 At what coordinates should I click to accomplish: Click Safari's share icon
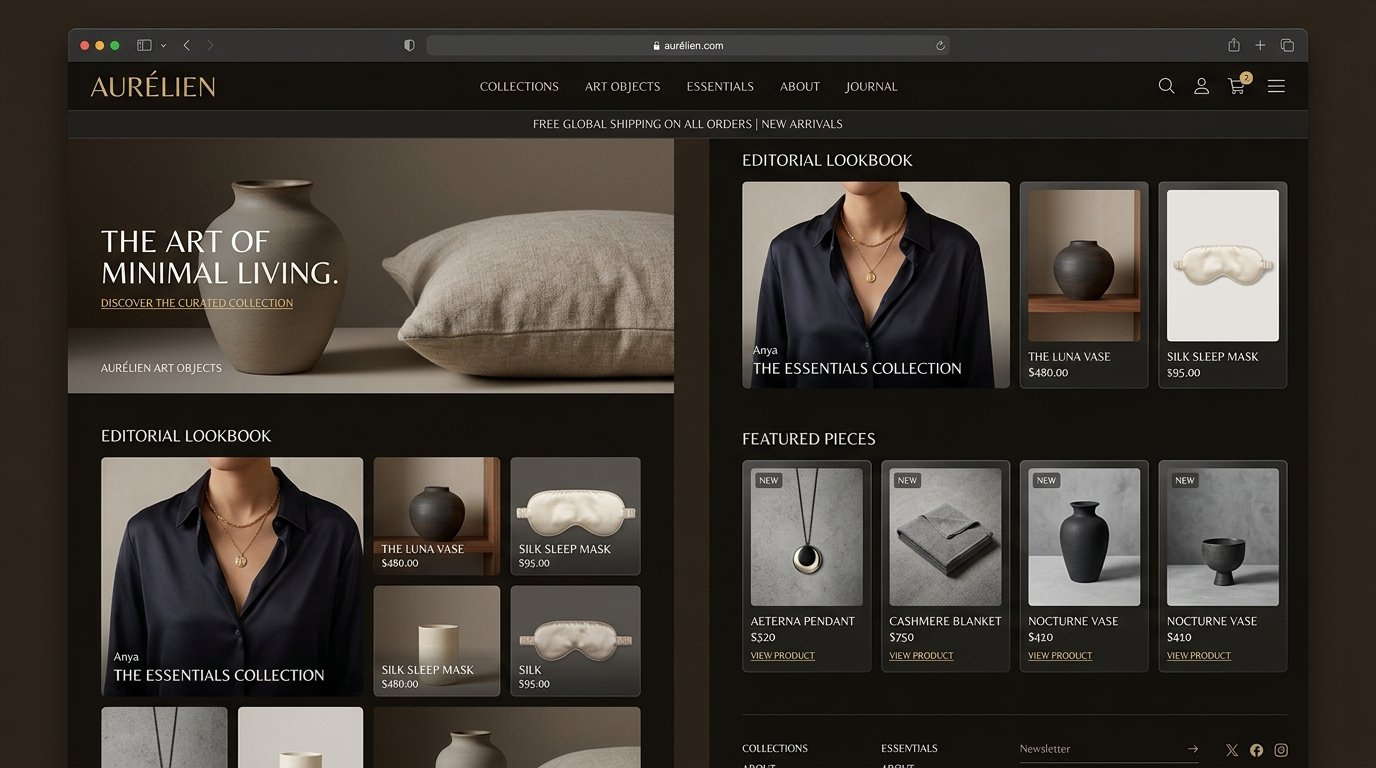pyautogui.click(x=1234, y=45)
